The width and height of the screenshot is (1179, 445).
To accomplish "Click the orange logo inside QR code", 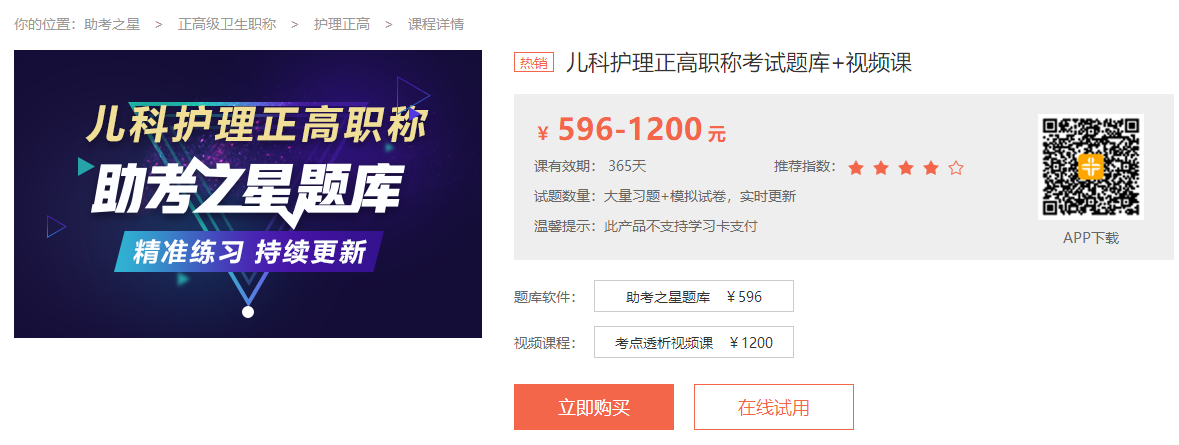I will click(1091, 167).
